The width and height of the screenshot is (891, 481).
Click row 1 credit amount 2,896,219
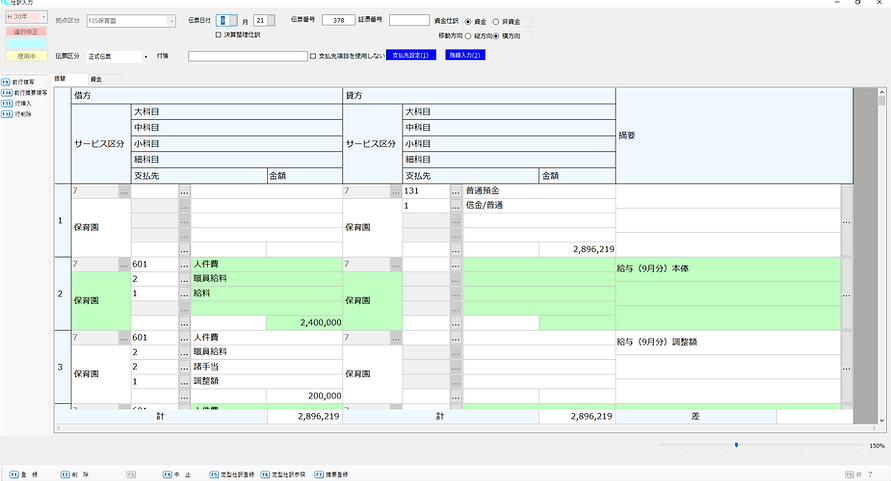(x=577, y=250)
